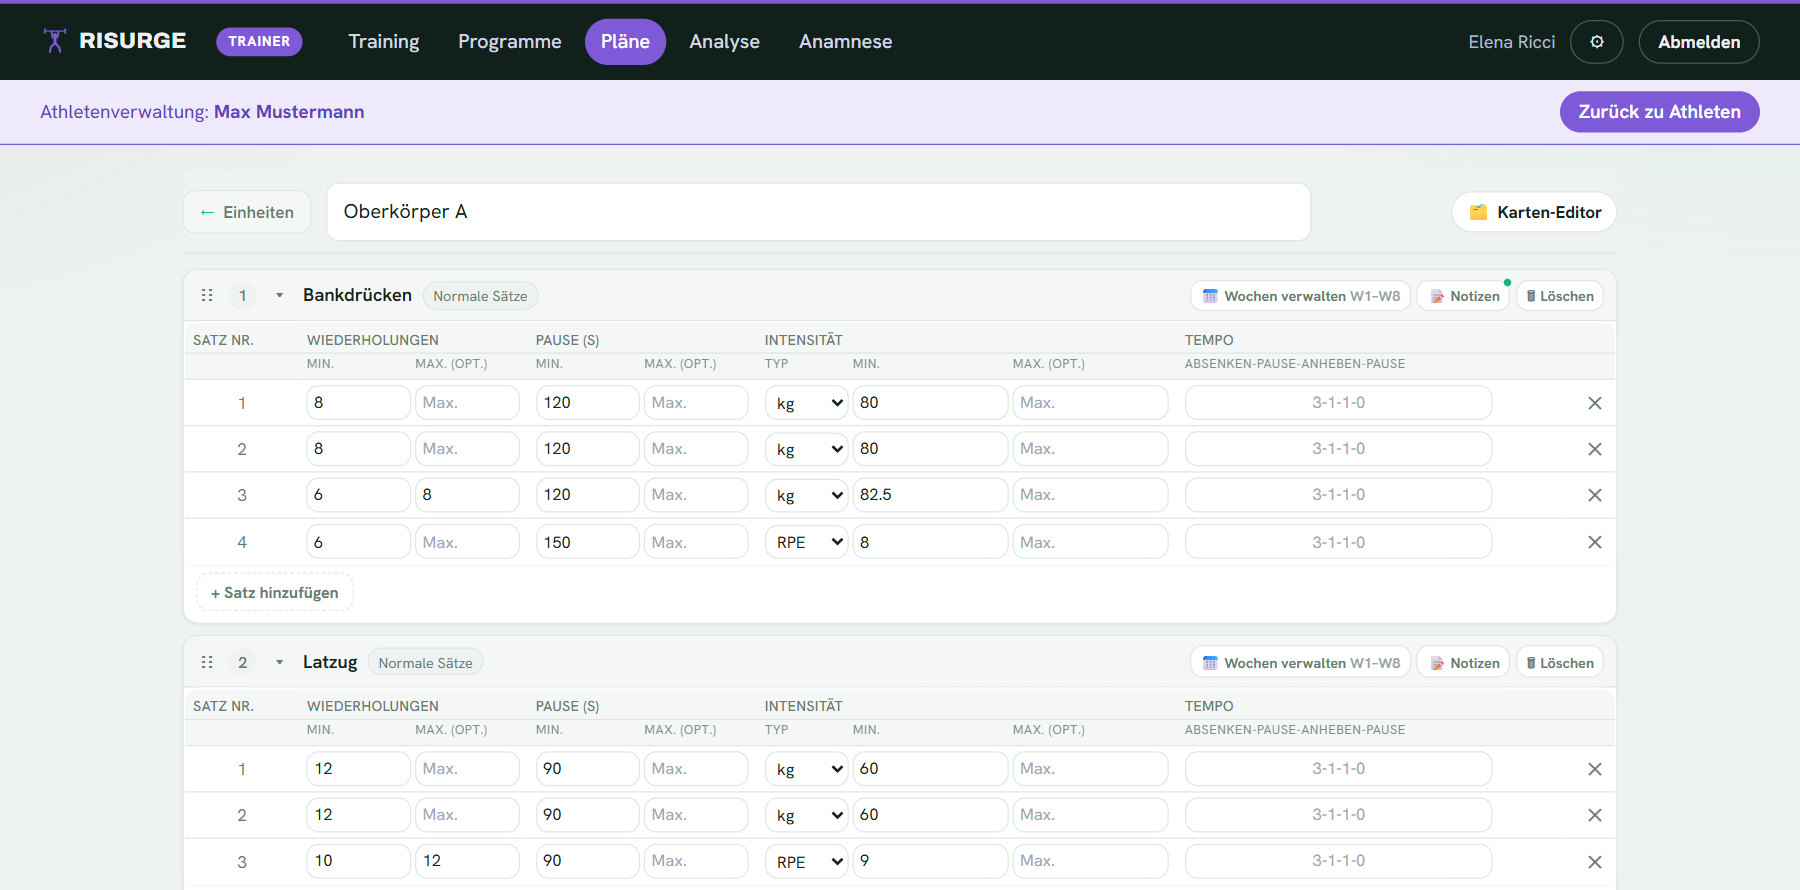Go to the Training tab

coord(384,42)
